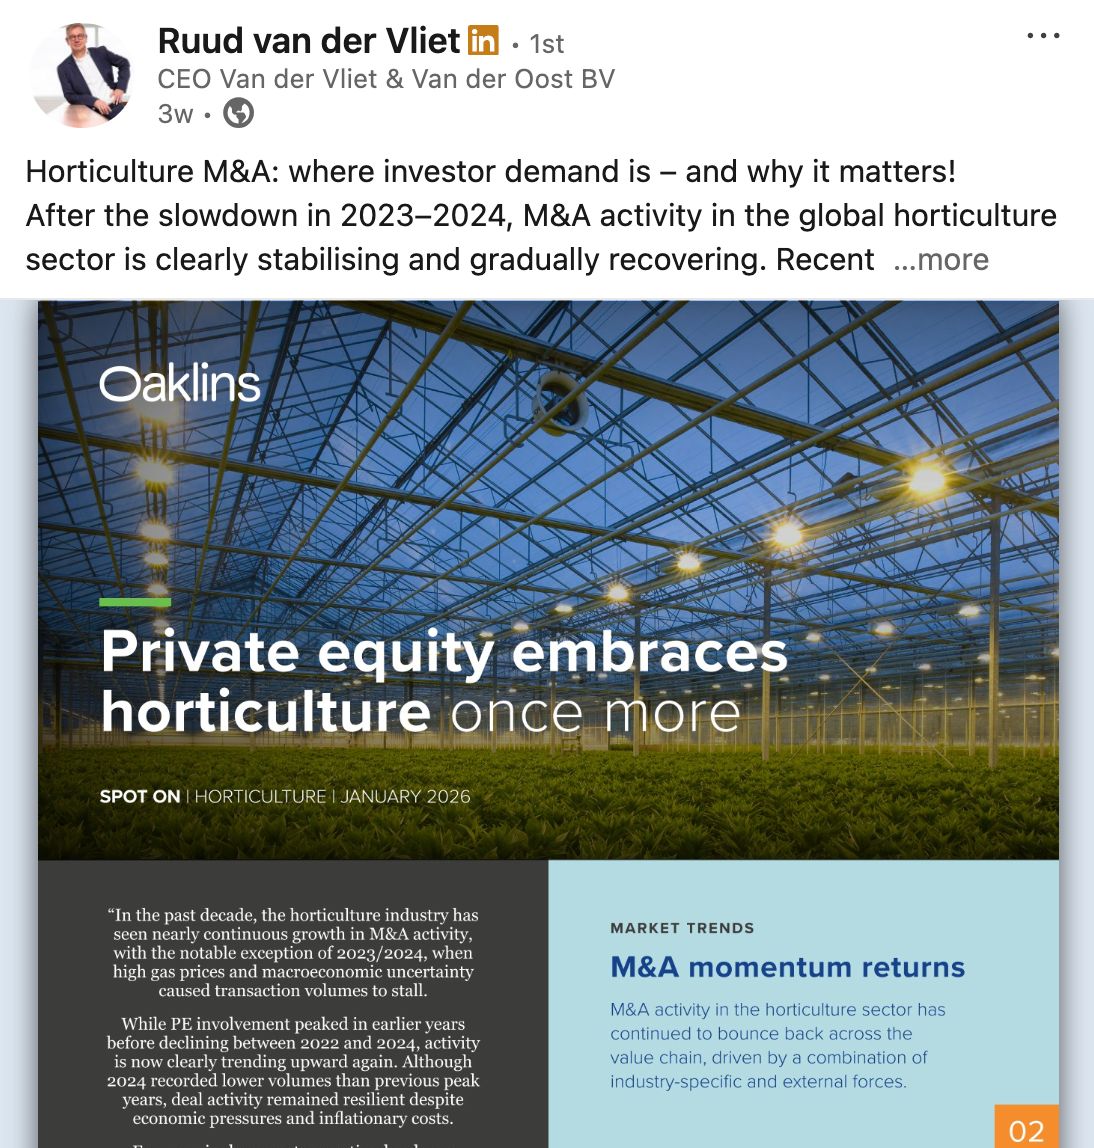Viewport: 1094px width, 1148px height.
Task: Click the "SPOT ON | HORTICULTURE | JANUARY 2026" tagline
Action: click(x=285, y=796)
